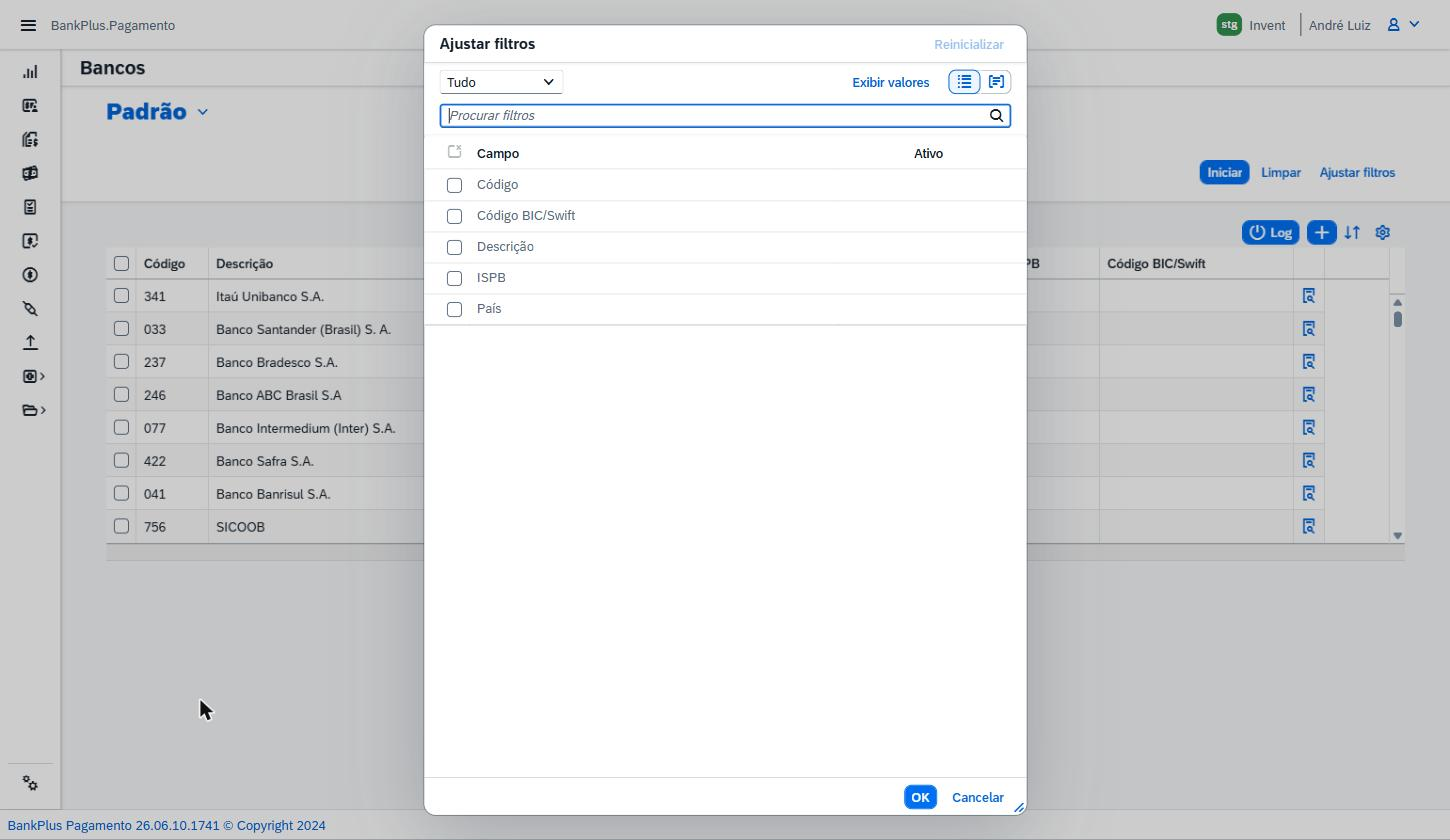
Task: Open the settings gears at sidebar bottom
Action: point(30,784)
